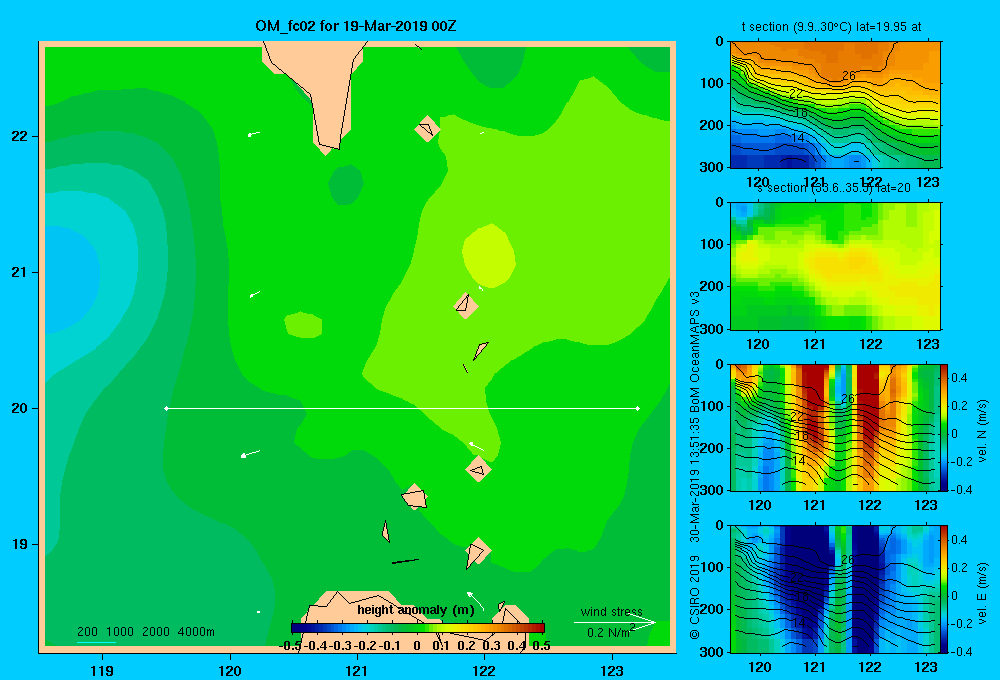1000x680 pixels.
Task: Click the wind vector arrow near 19.7N 120.2E
Action: pos(251,454)
